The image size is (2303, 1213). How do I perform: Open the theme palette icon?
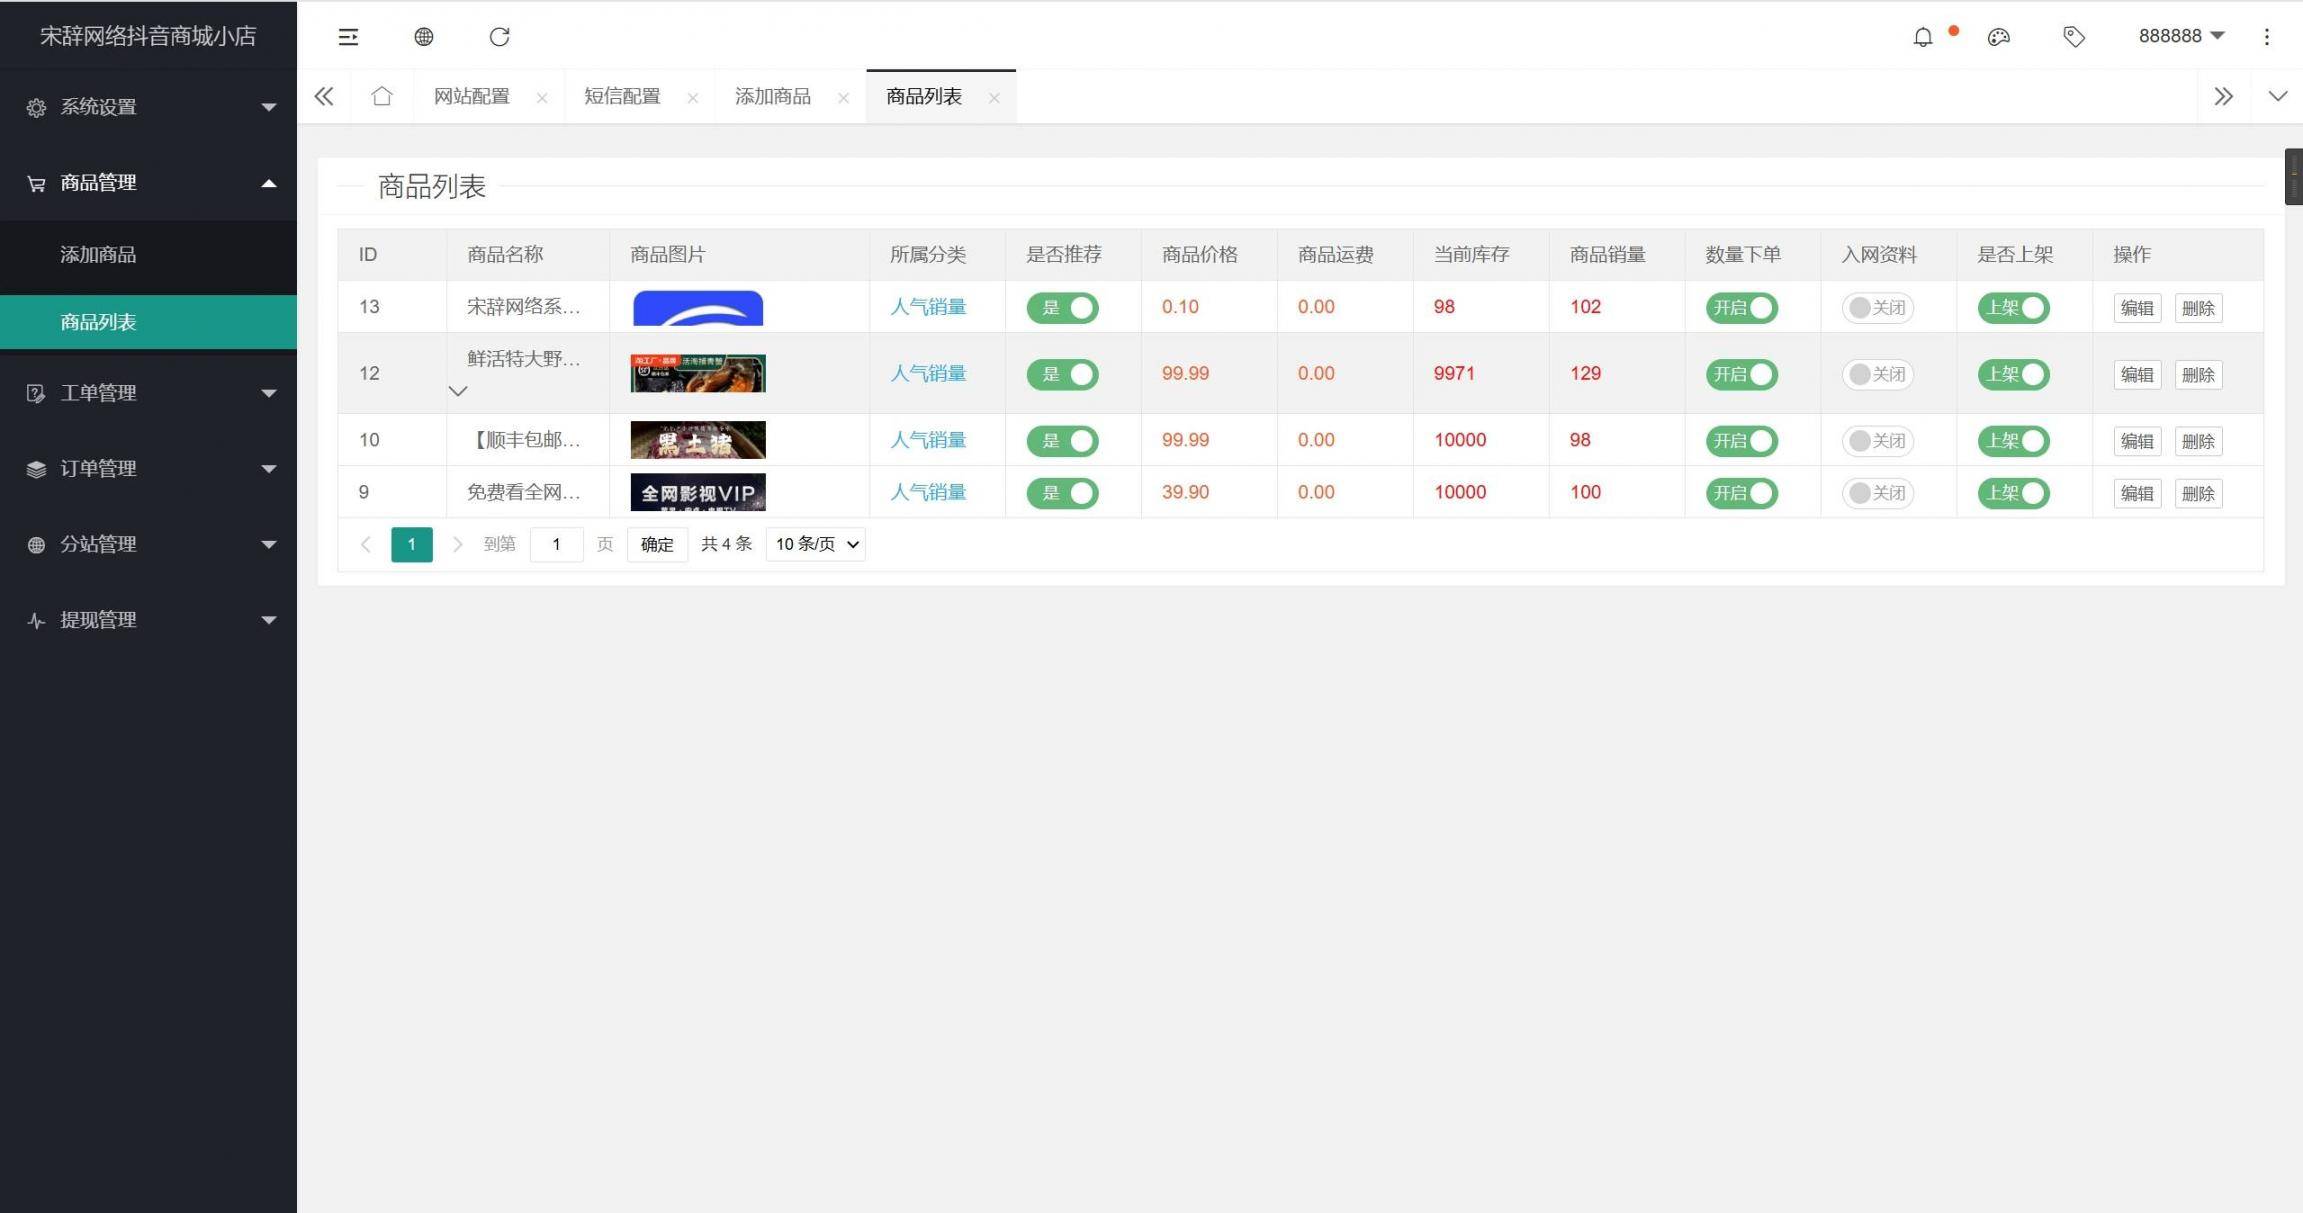pos(1998,36)
